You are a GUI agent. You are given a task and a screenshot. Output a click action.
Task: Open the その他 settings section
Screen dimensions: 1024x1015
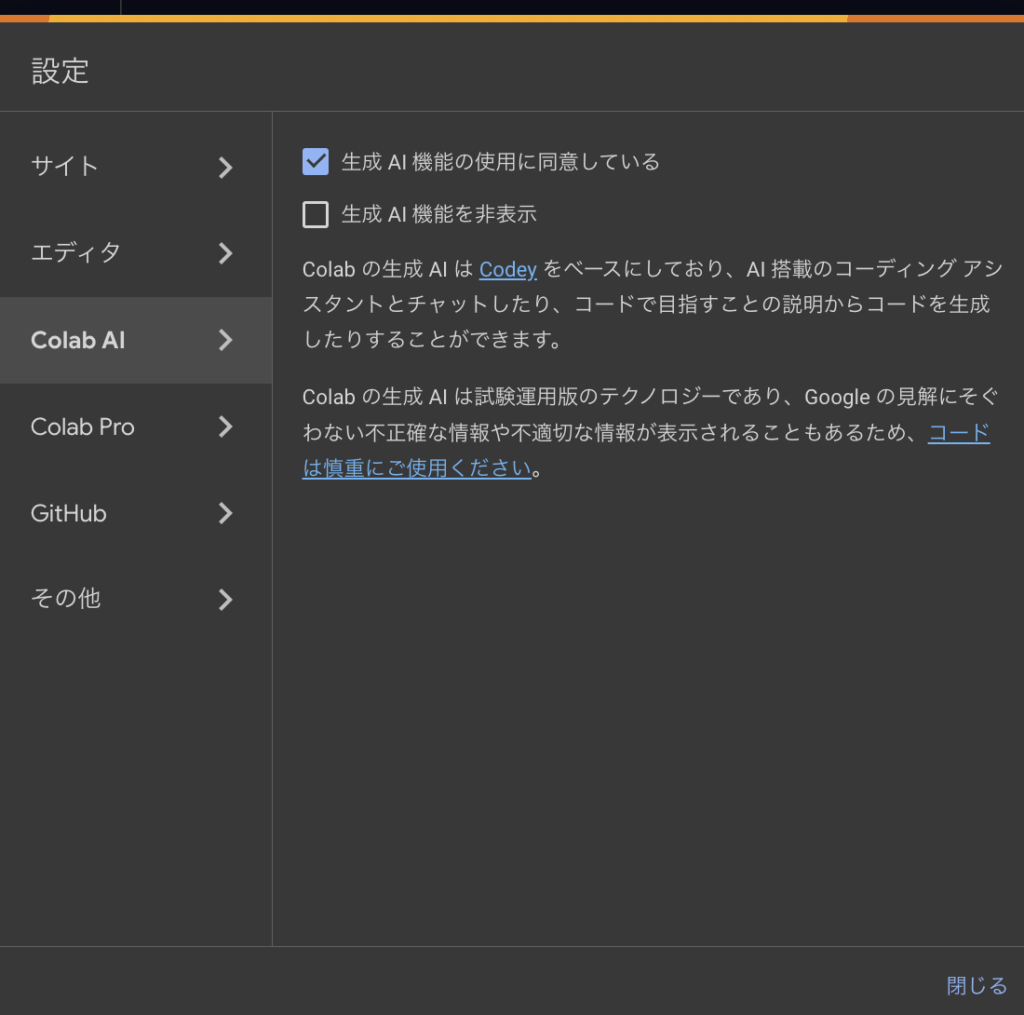tap(66, 599)
